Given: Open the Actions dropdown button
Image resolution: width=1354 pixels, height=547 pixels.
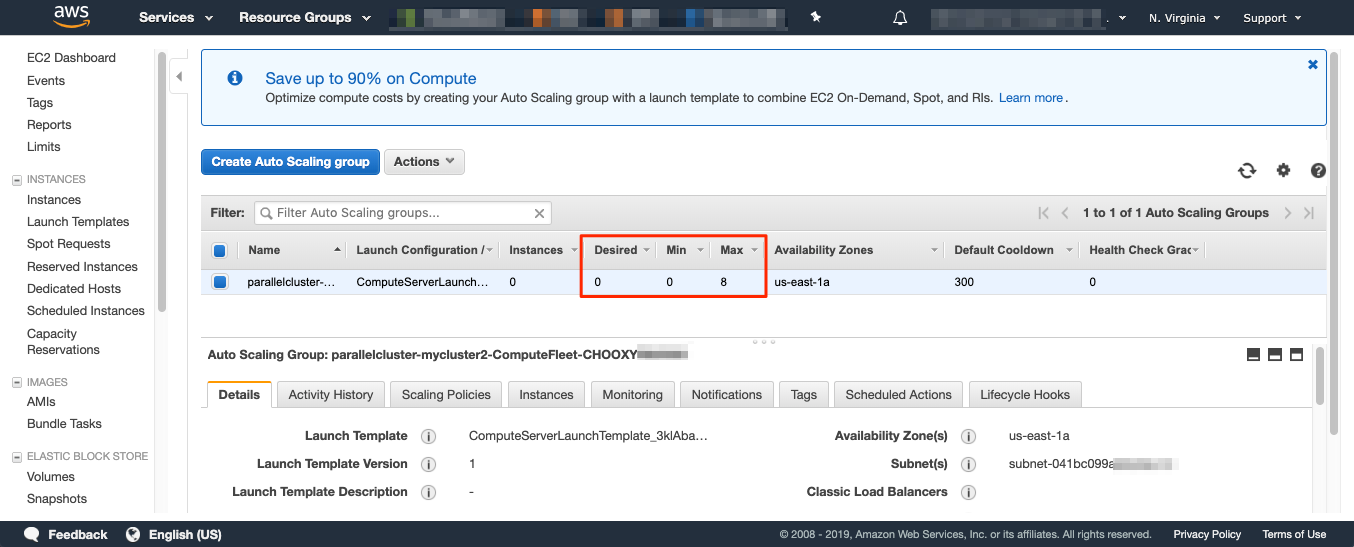Looking at the screenshot, I should point(424,162).
